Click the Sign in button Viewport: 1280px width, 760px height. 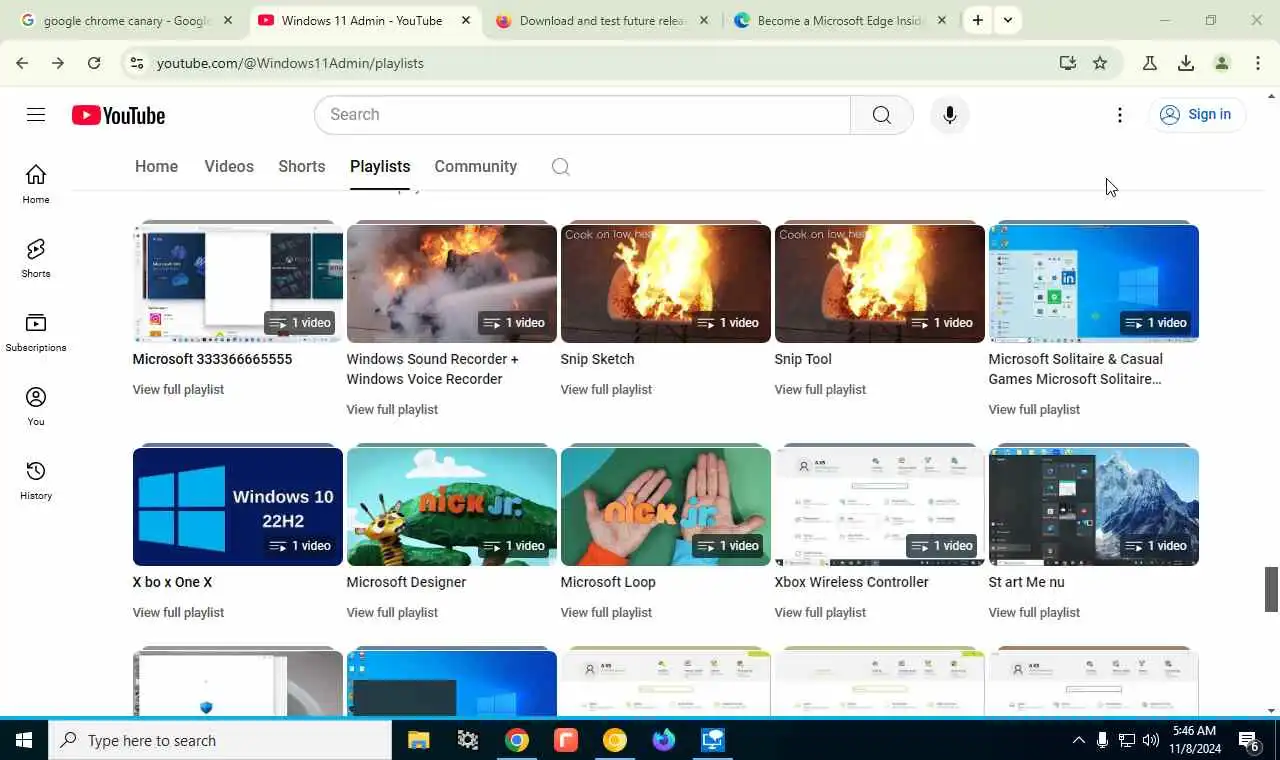[x=1197, y=115]
